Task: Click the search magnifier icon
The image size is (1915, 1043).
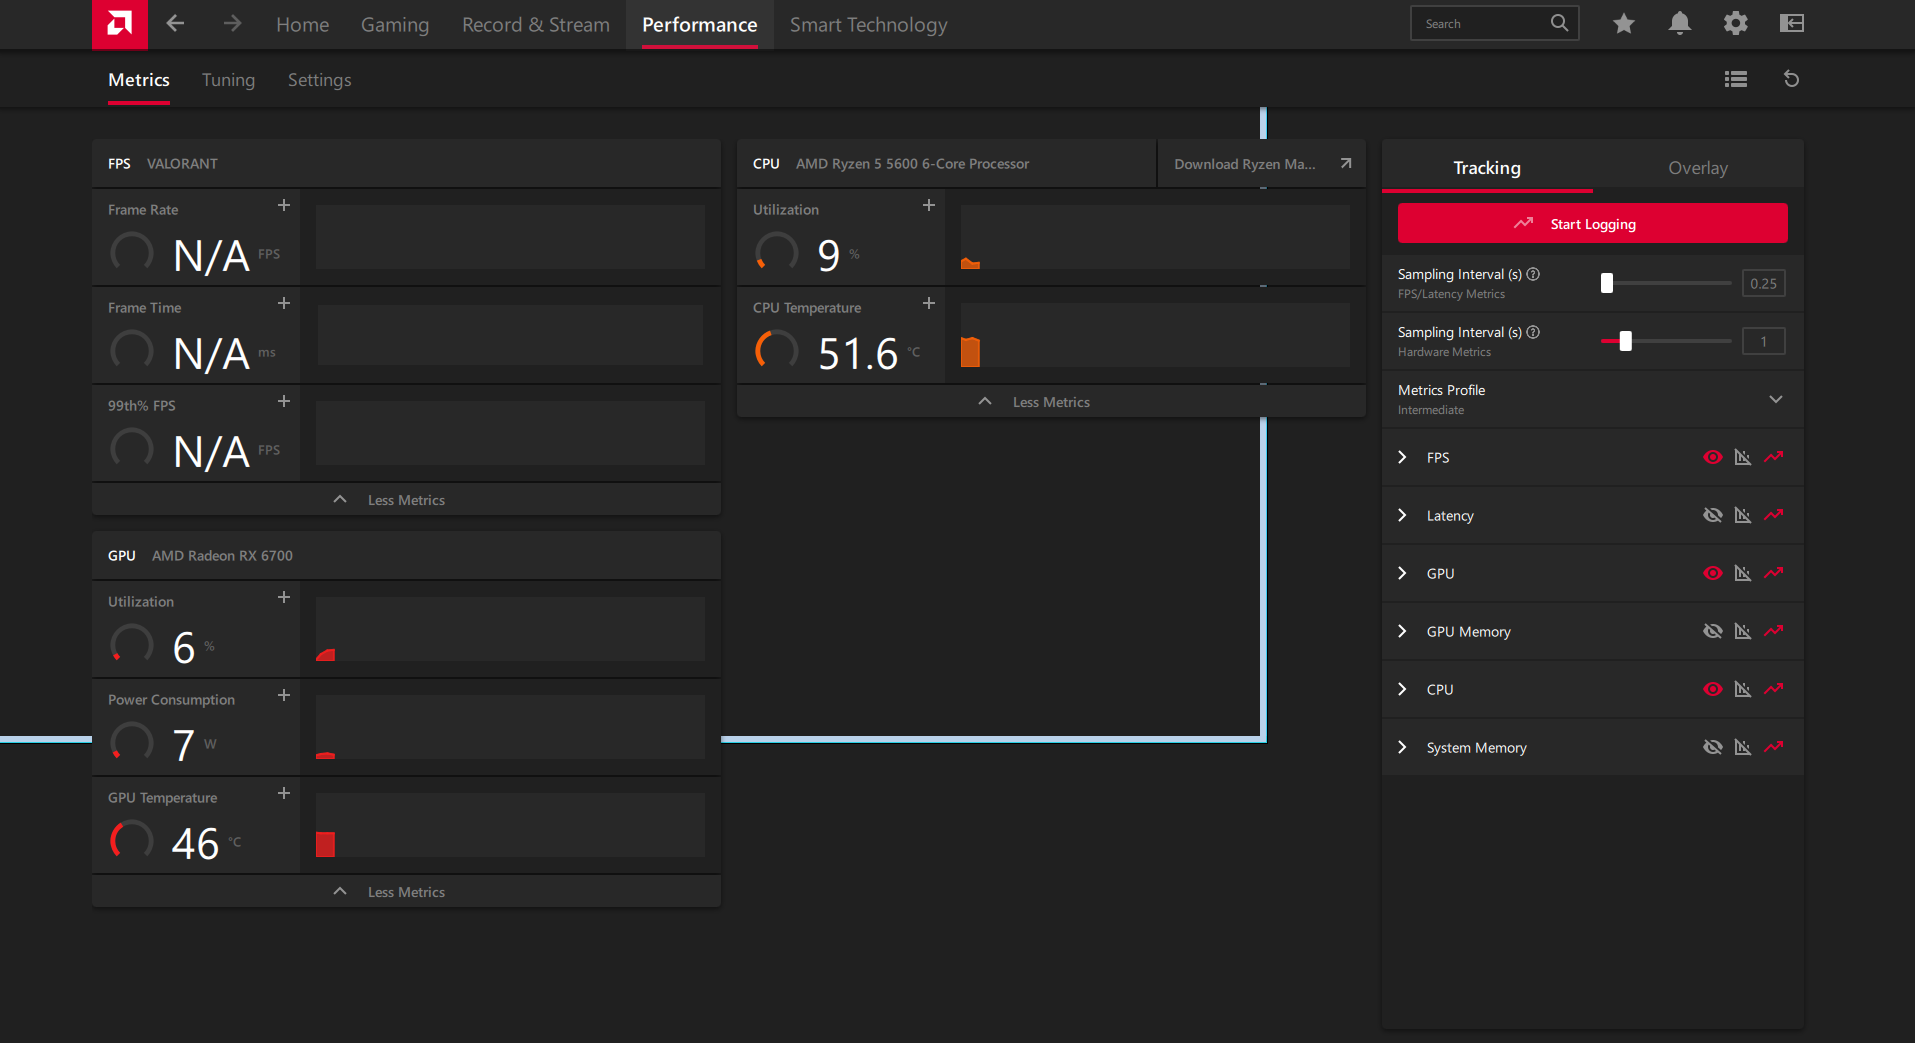Action: click(1559, 23)
